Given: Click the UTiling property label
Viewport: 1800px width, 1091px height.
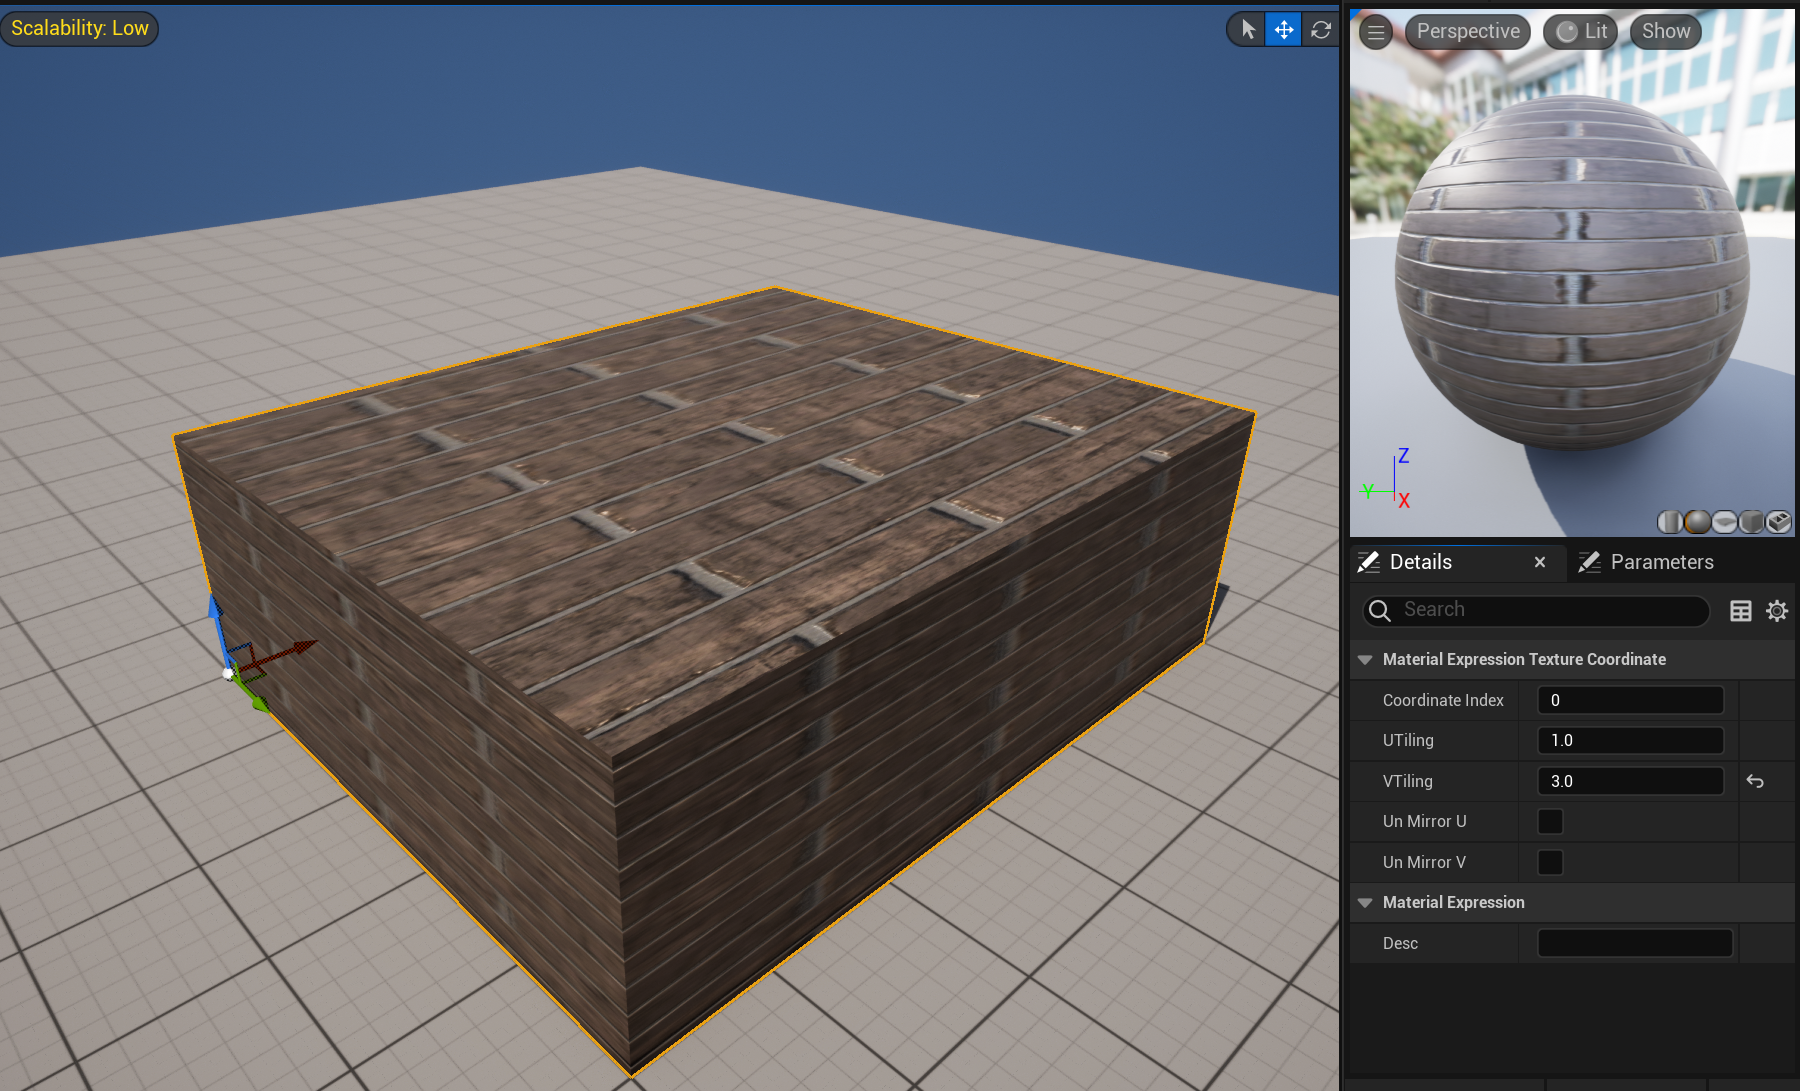Looking at the screenshot, I should tap(1408, 740).
